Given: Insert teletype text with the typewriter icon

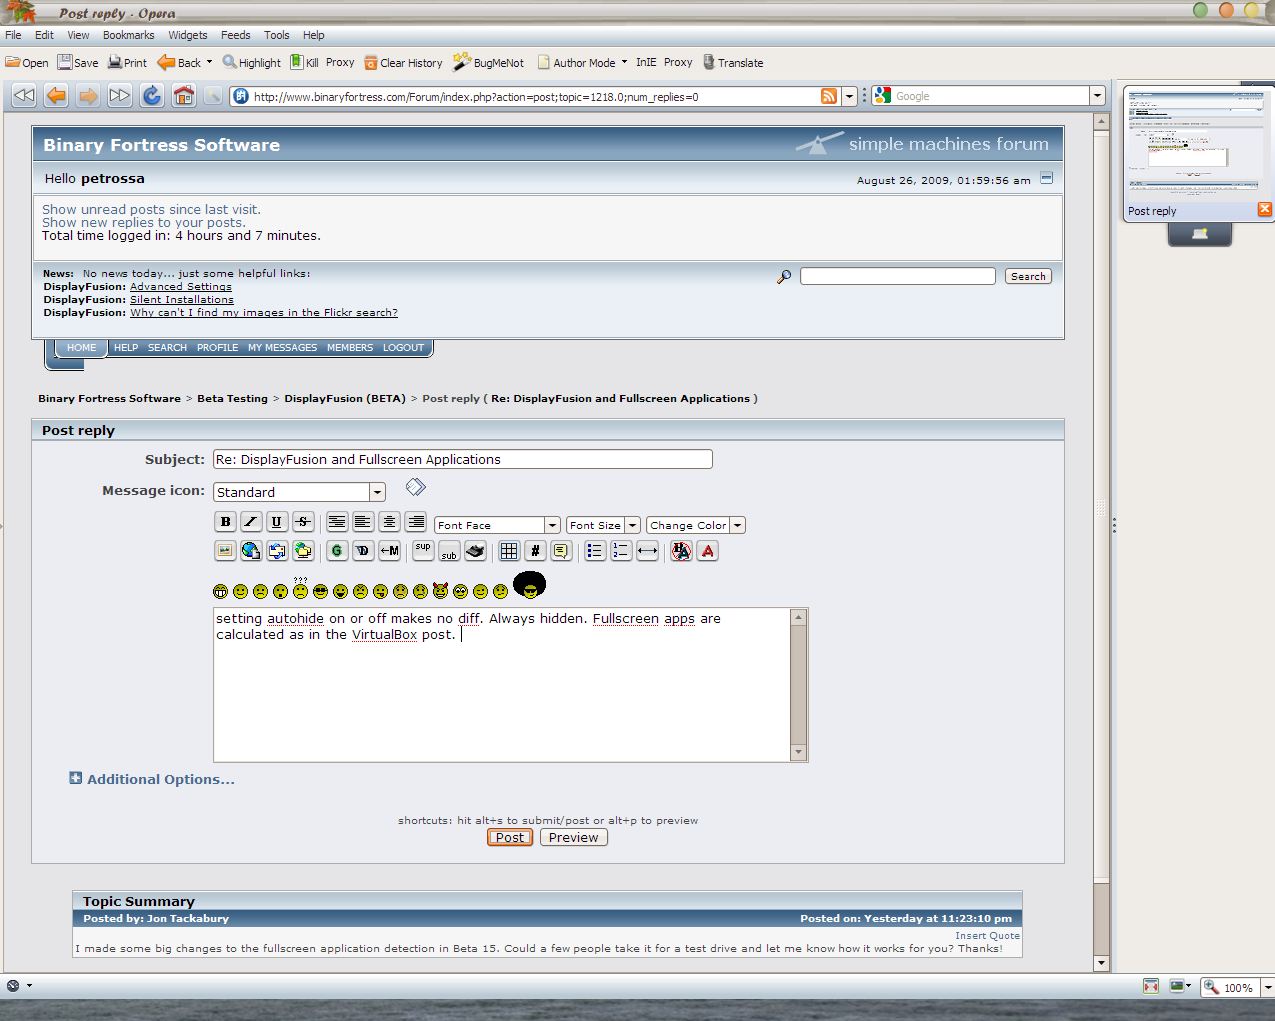Looking at the screenshot, I should click(475, 550).
